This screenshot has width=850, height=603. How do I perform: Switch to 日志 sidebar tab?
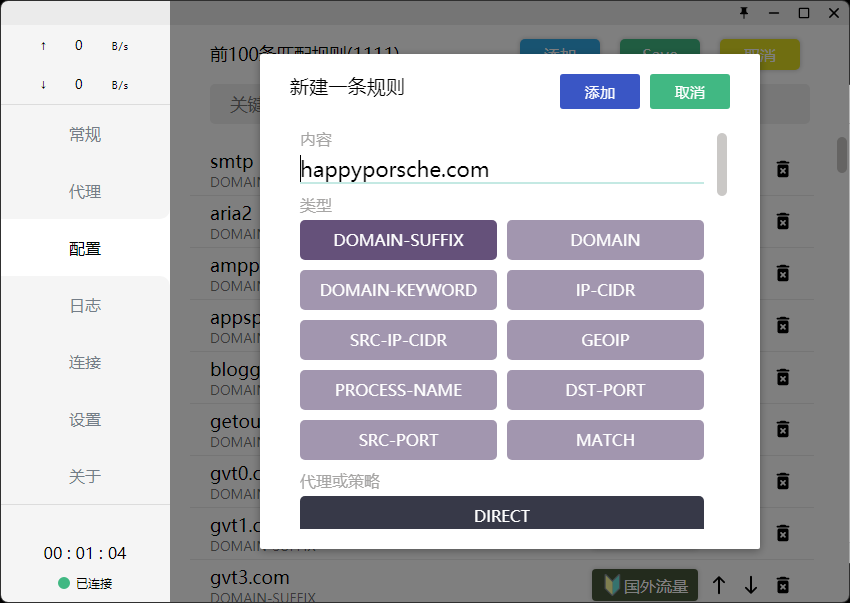(85, 305)
